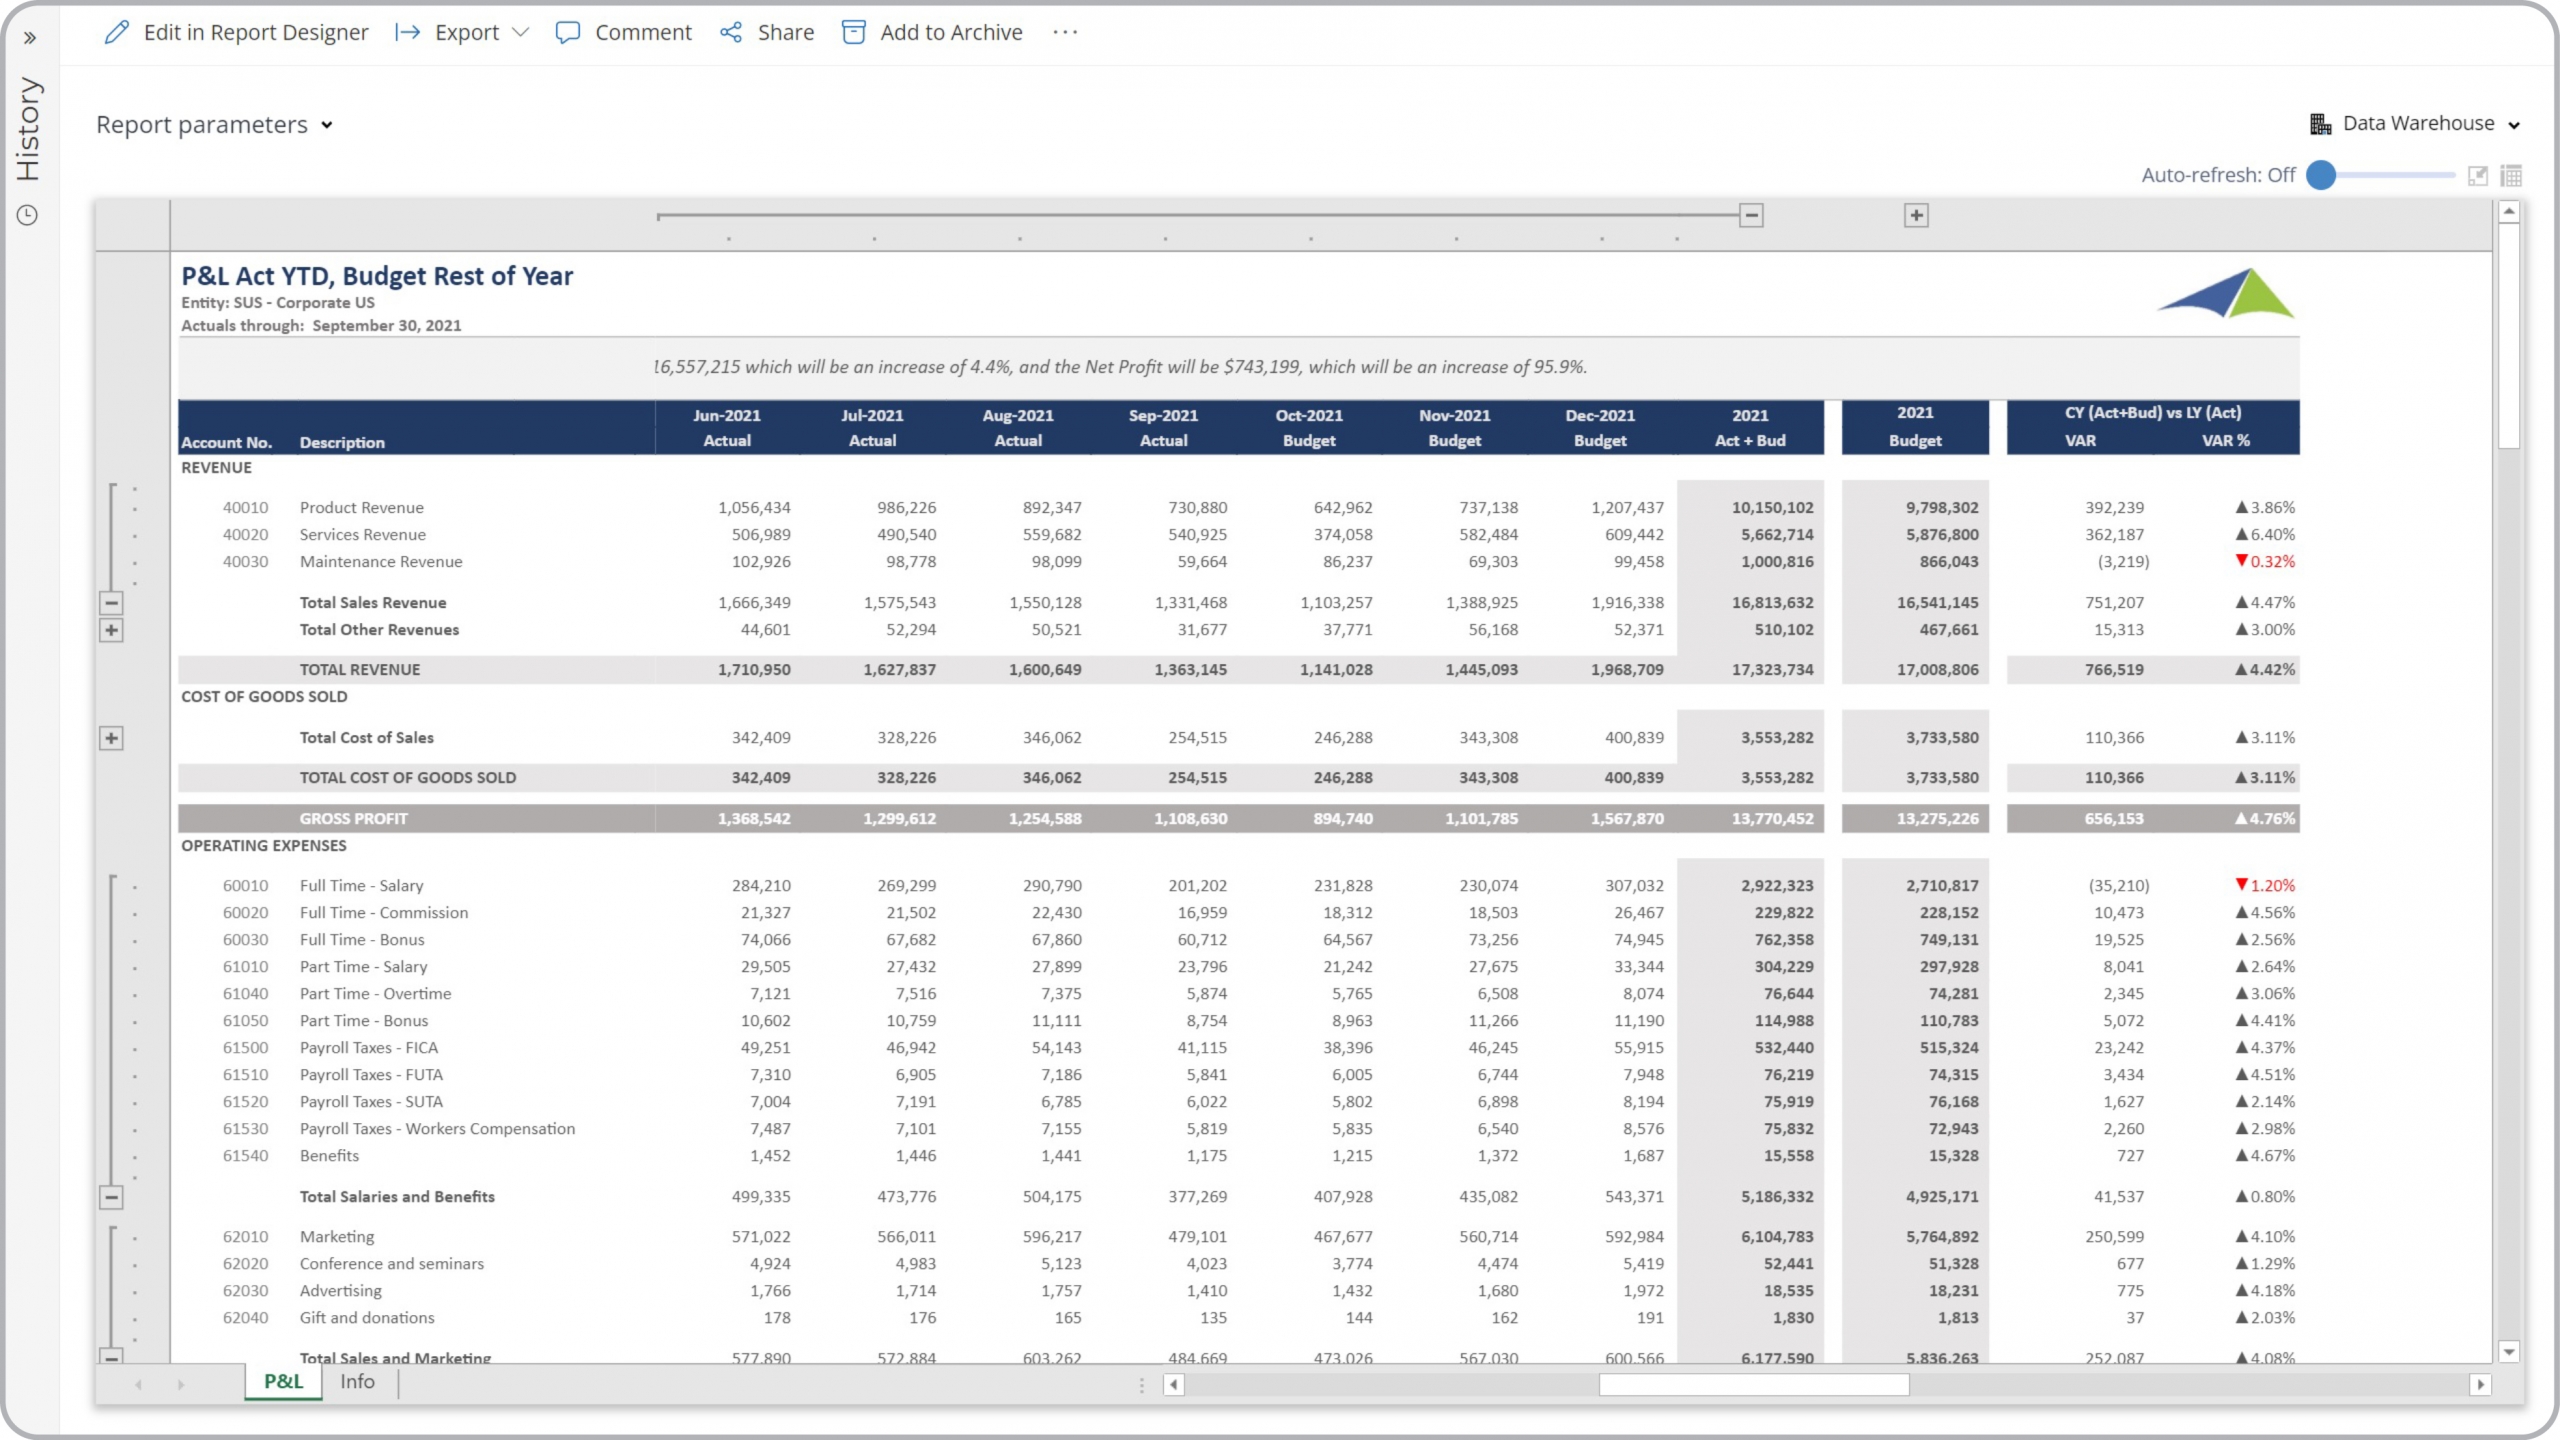Image resolution: width=2560 pixels, height=1440 pixels.
Task: Collapse the monthly columns group with minus button
Action: pos(1751,215)
